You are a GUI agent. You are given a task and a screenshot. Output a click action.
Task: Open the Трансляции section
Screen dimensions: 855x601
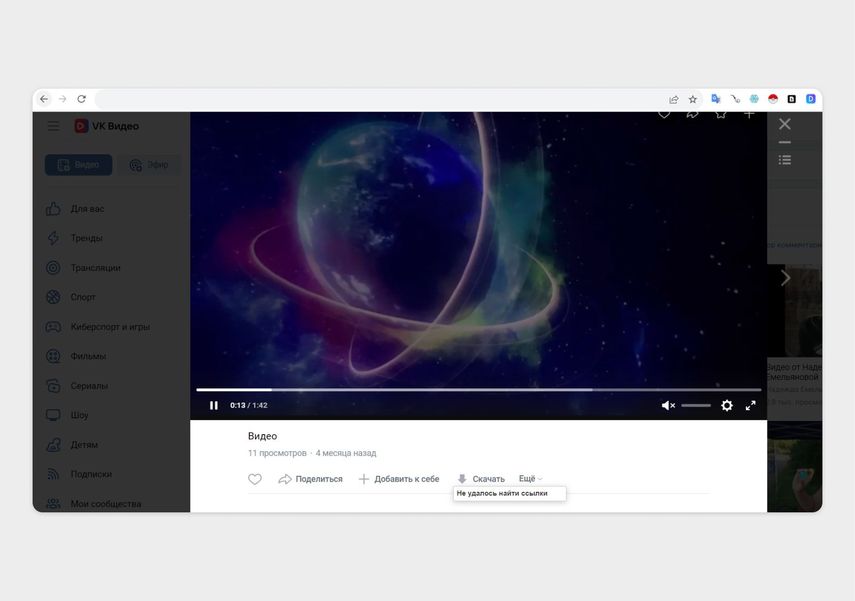tap(83, 268)
